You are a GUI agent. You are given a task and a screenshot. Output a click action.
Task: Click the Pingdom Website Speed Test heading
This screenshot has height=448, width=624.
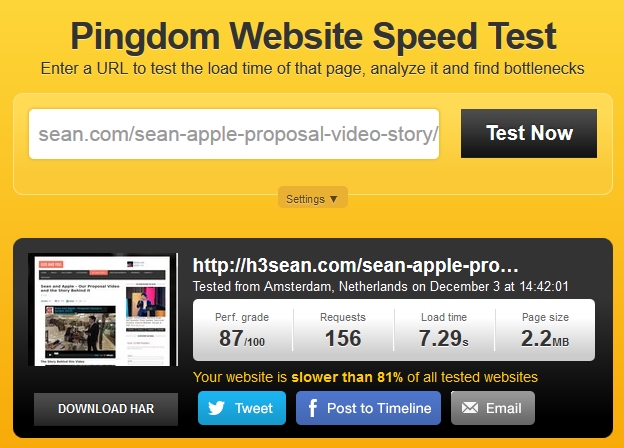click(x=313, y=36)
